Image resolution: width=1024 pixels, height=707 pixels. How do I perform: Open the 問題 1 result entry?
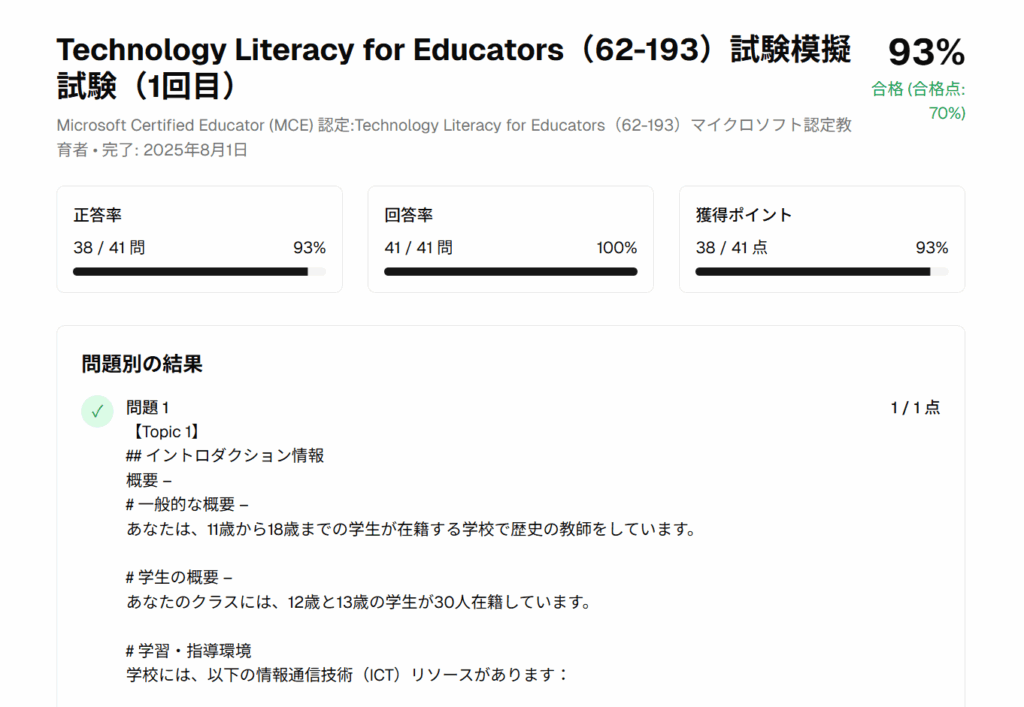(x=148, y=407)
